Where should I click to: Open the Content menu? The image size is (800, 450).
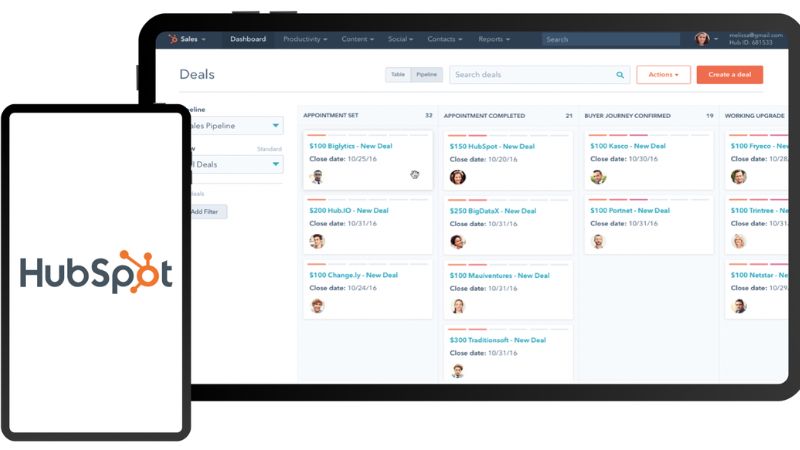[x=358, y=39]
